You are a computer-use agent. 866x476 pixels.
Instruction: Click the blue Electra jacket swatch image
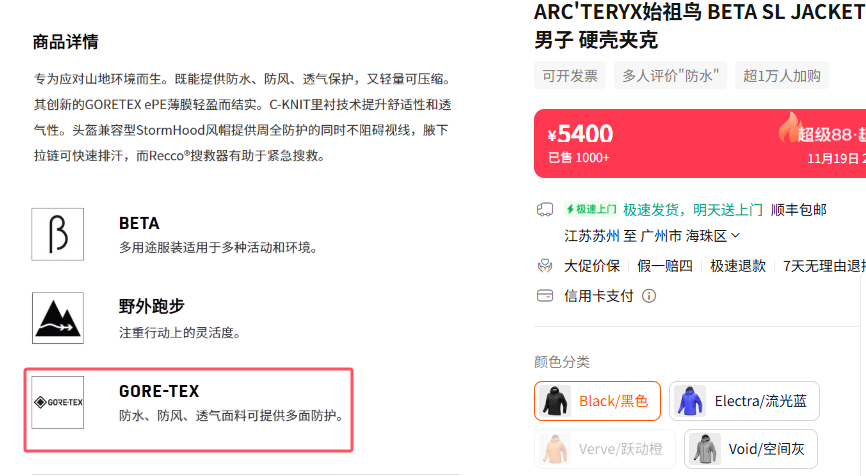click(690, 401)
